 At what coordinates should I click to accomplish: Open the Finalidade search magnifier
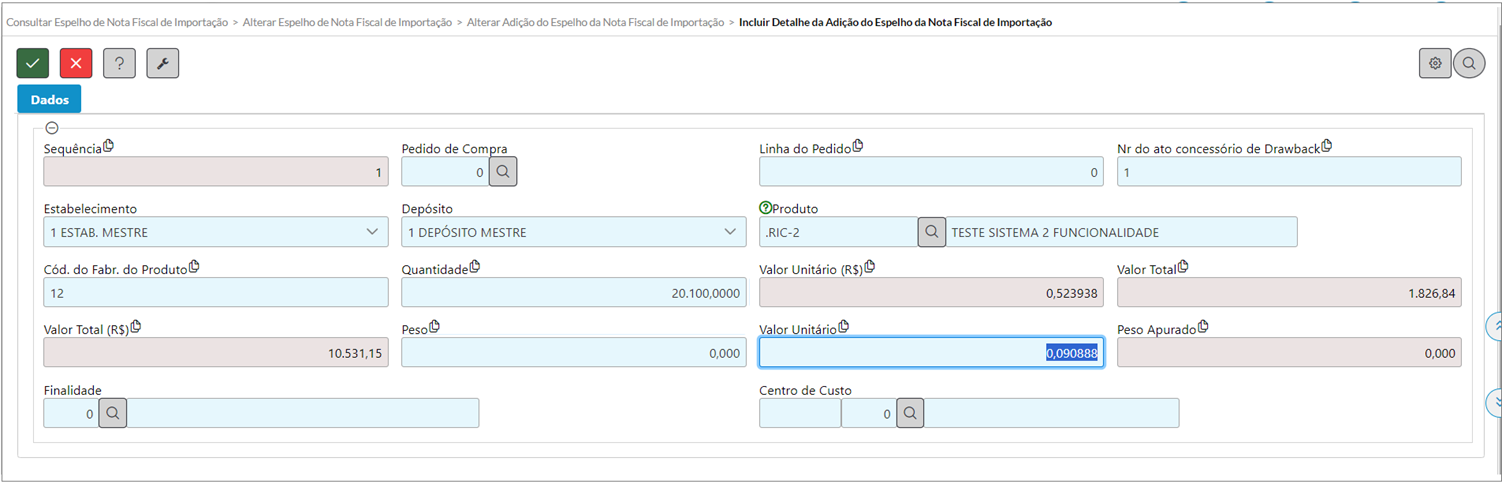point(113,413)
